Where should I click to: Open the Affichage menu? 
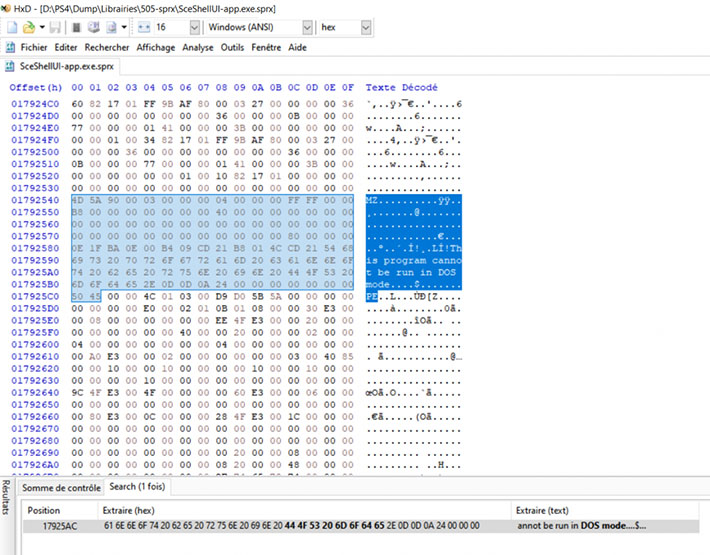156,47
